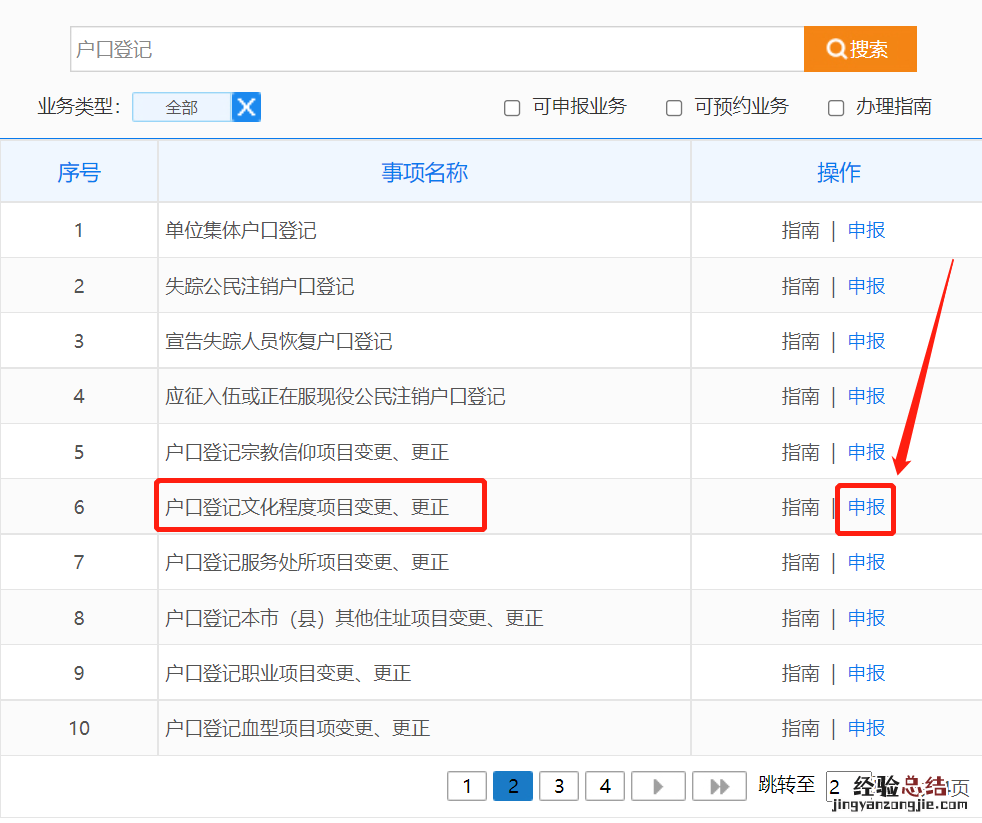This screenshot has width=982, height=823.
Task: Go to page 4 of results
Action: coord(605,786)
